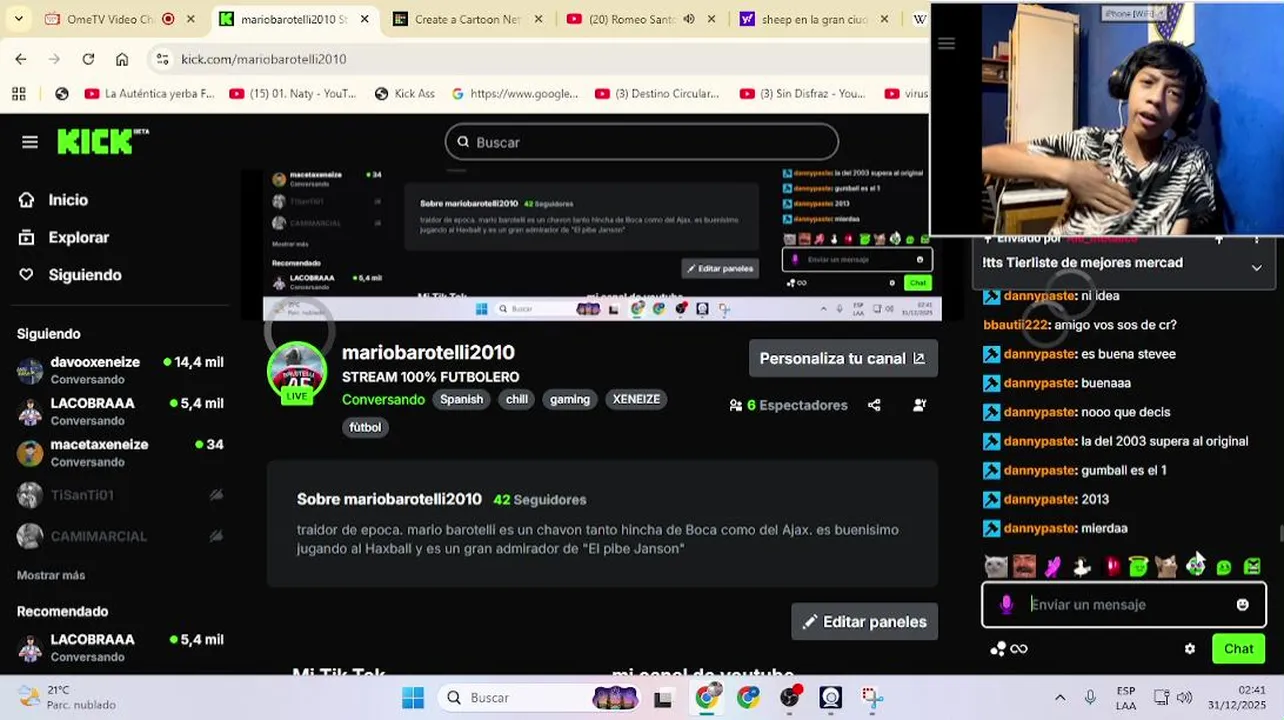Insert the pink squiggle emote
This screenshot has width=1284, height=720.
click(x=1052, y=566)
